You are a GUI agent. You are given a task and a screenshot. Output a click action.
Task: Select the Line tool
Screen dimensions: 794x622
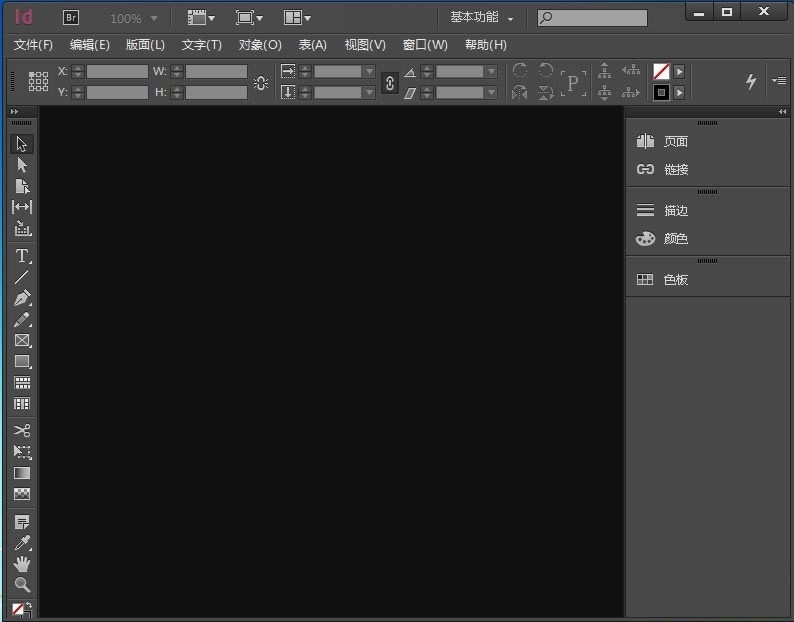pyautogui.click(x=22, y=277)
